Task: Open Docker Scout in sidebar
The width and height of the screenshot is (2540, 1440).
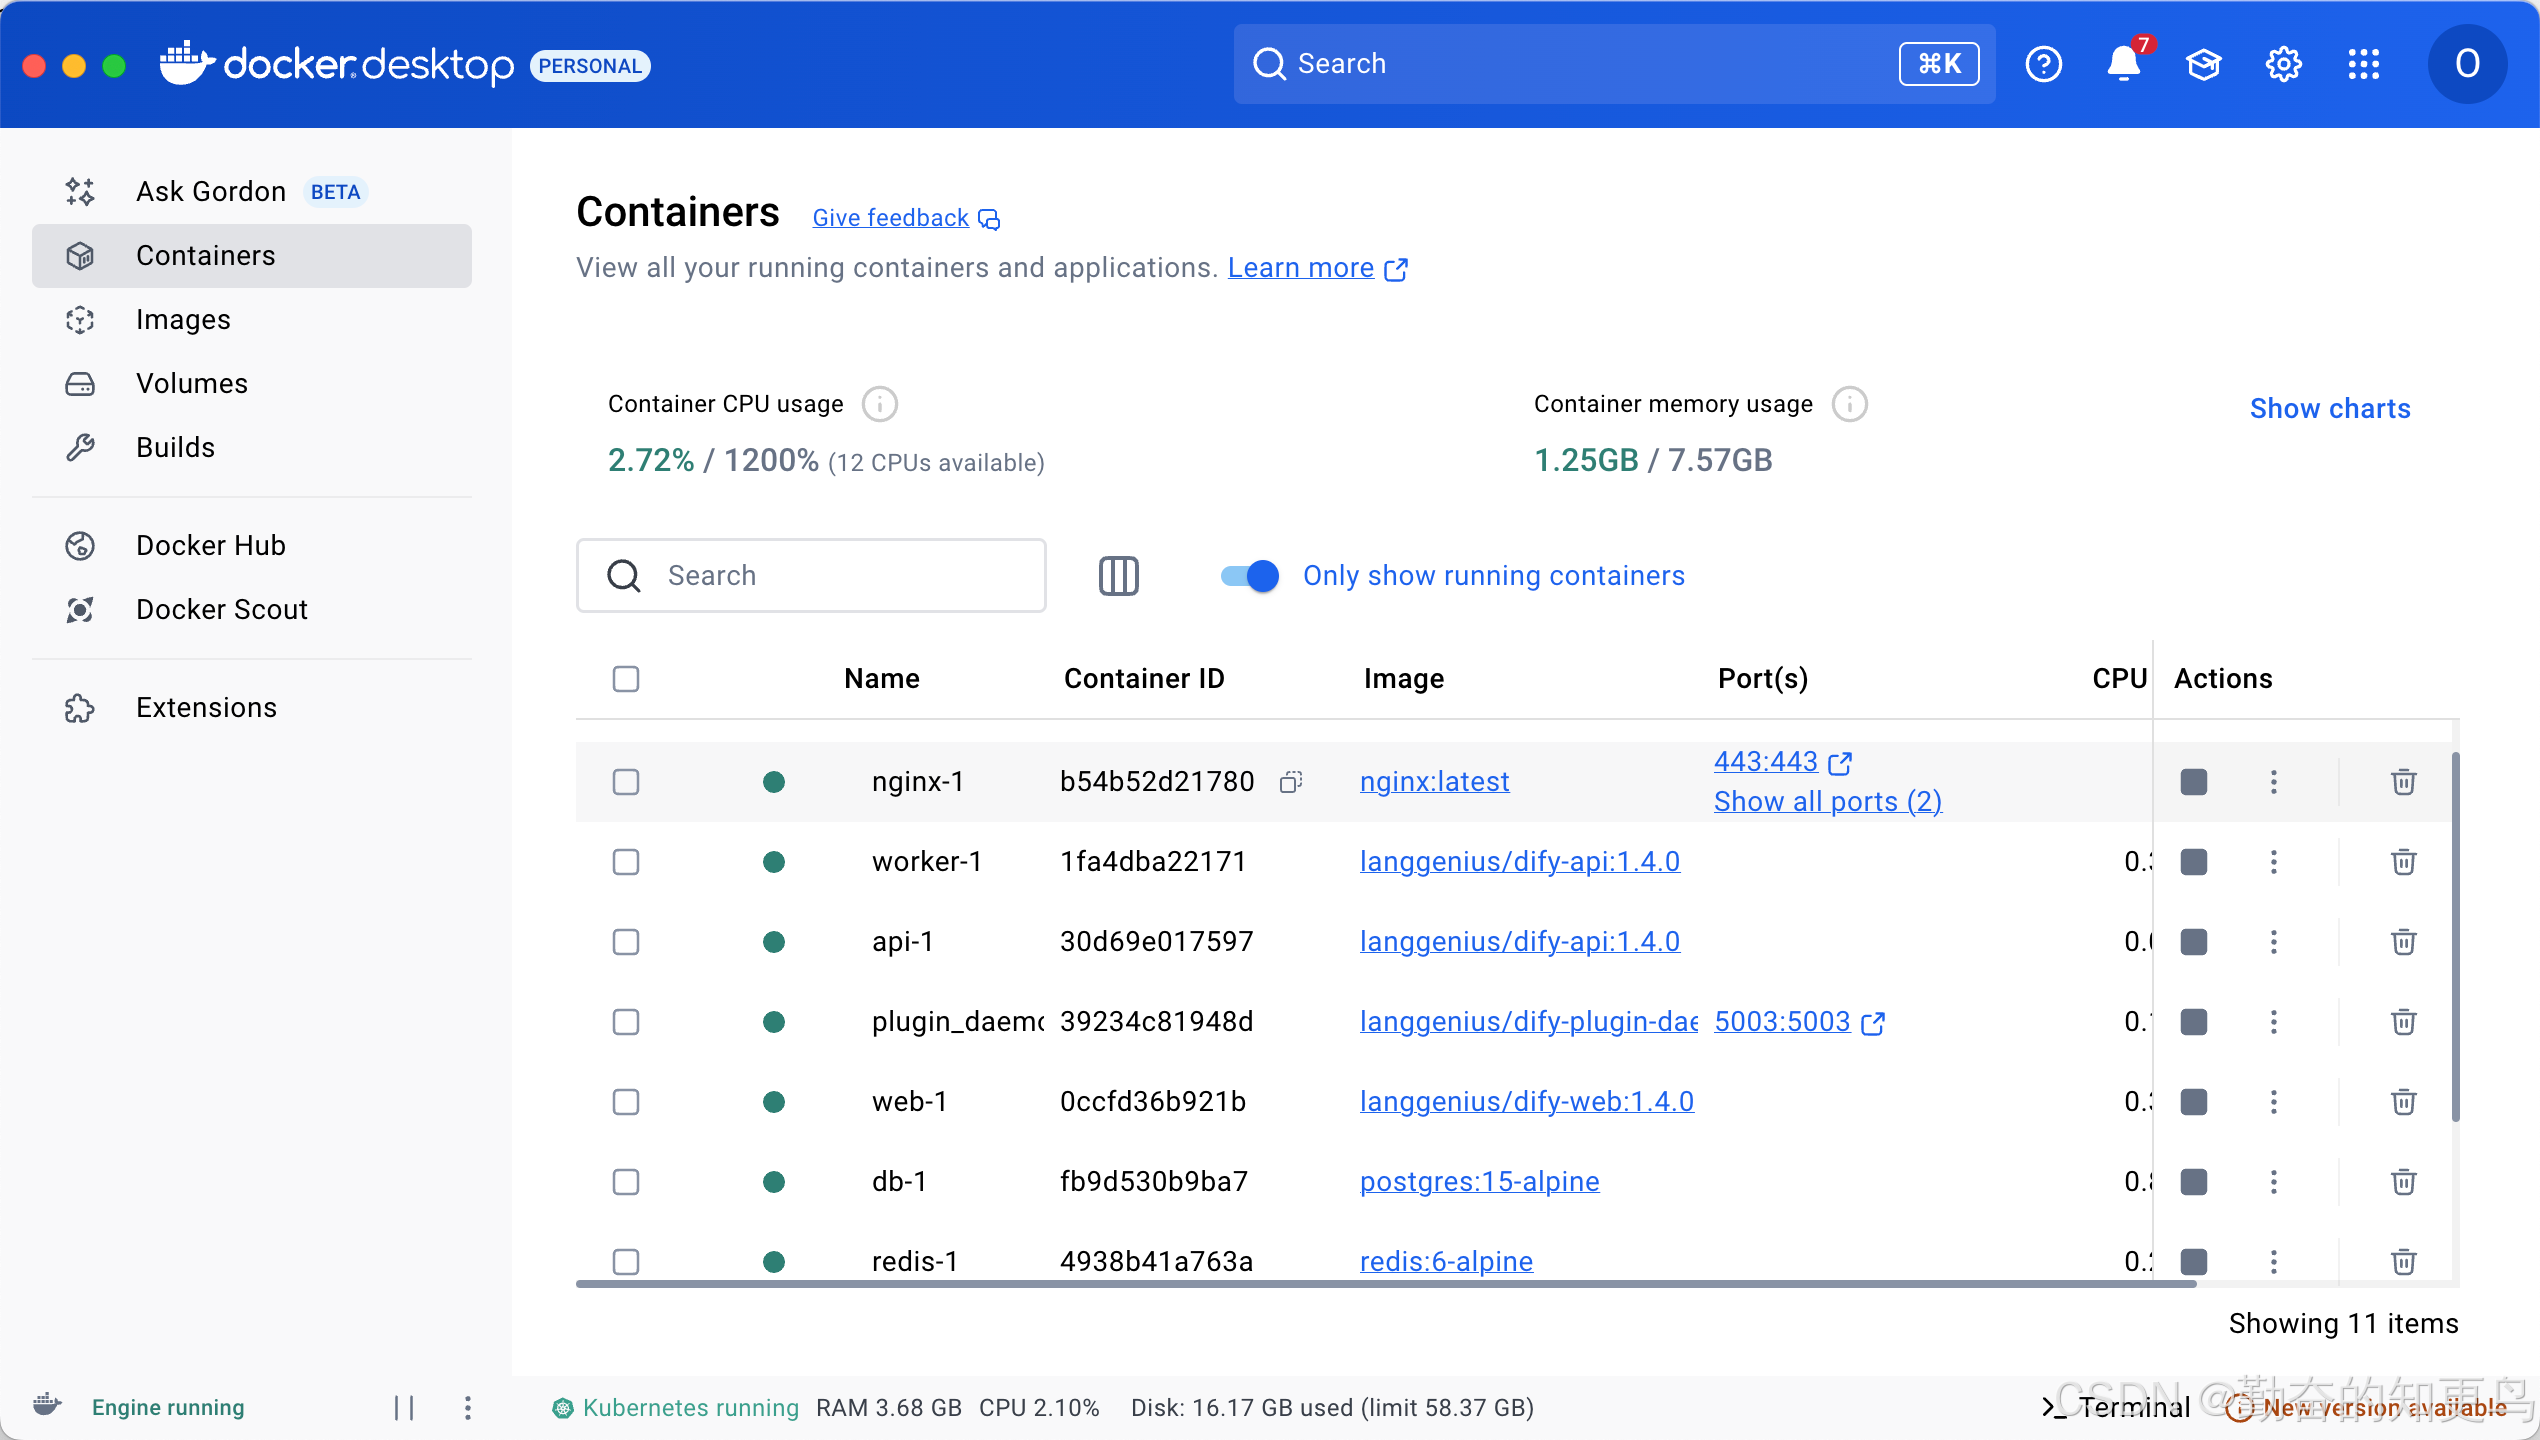Action: pyautogui.click(x=221, y=610)
